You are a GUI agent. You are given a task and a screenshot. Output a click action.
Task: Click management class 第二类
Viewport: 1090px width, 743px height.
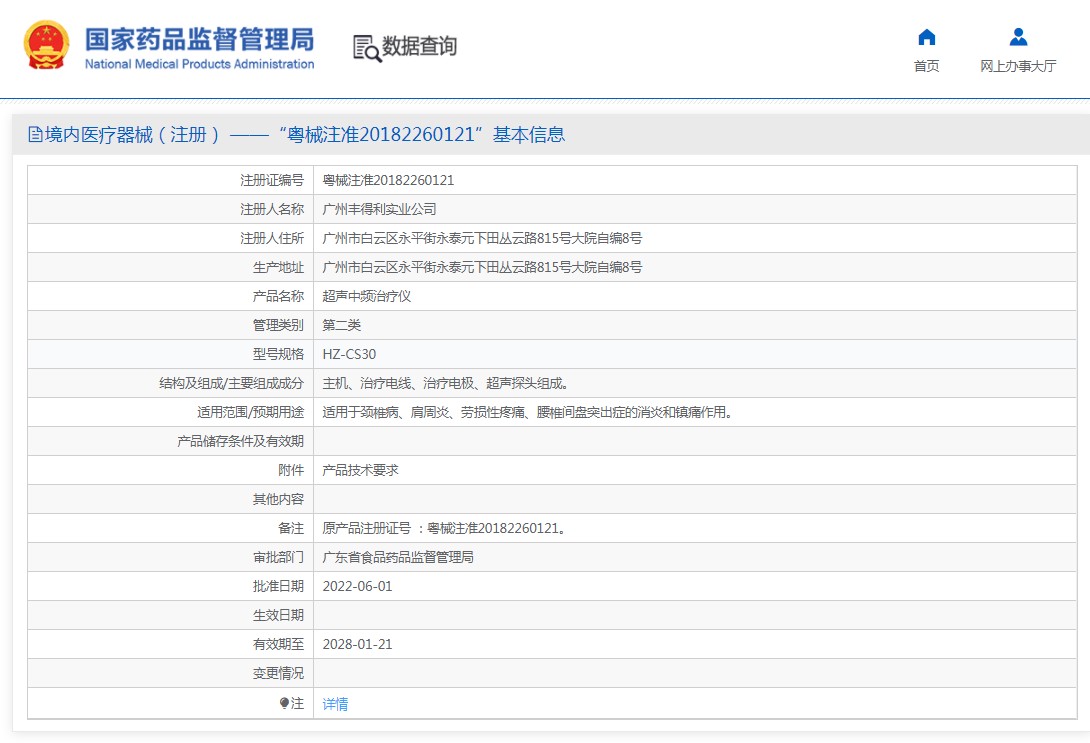[x=341, y=325]
